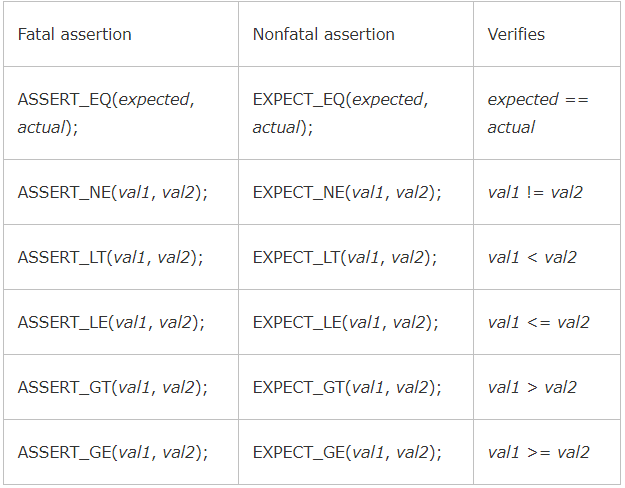The height and width of the screenshot is (488, 625).
Task: Click the "val1 < val2" cell
Action: [532, 257]
